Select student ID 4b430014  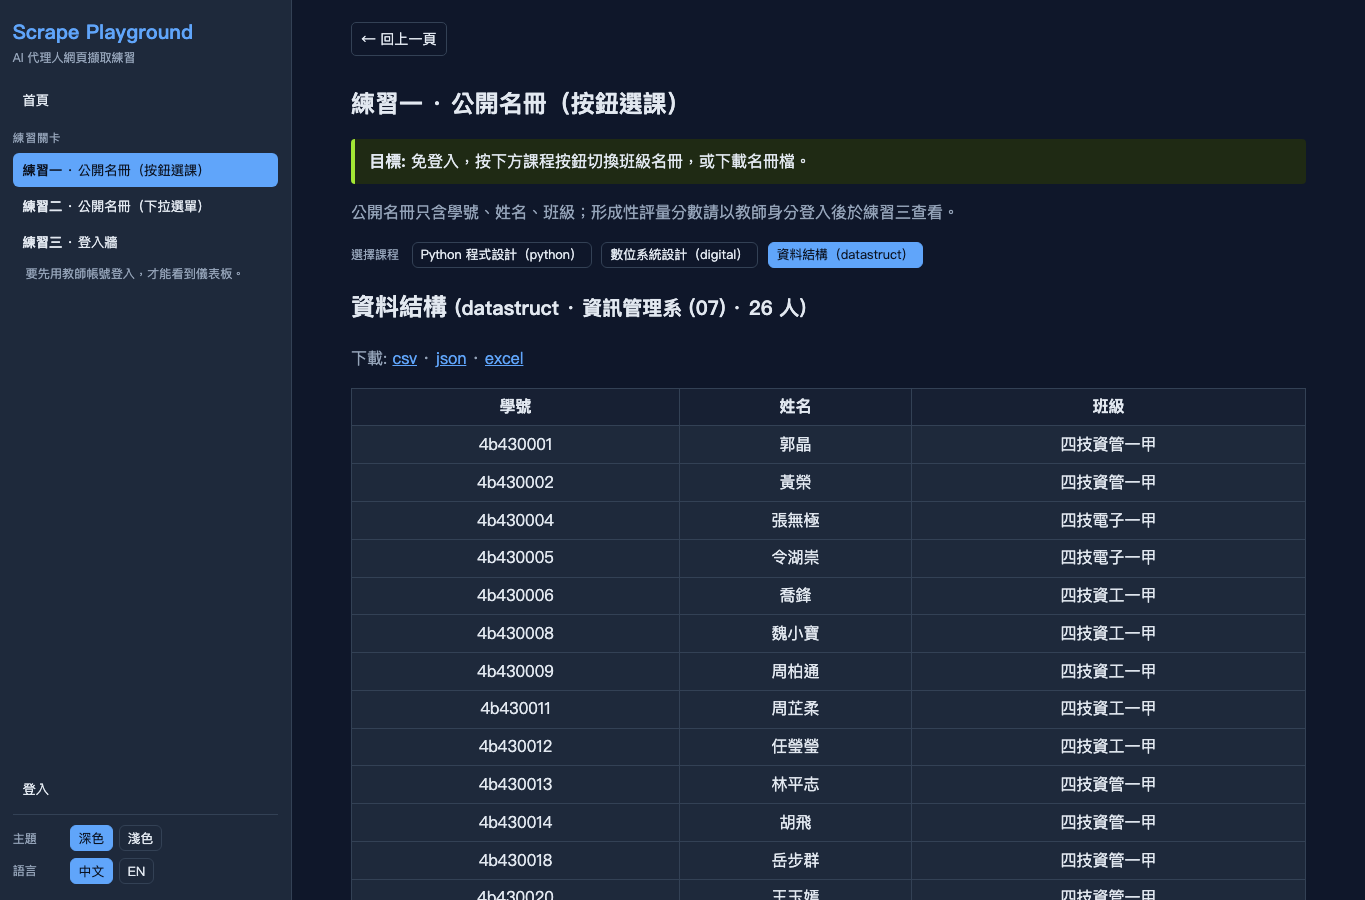(515, 822)
